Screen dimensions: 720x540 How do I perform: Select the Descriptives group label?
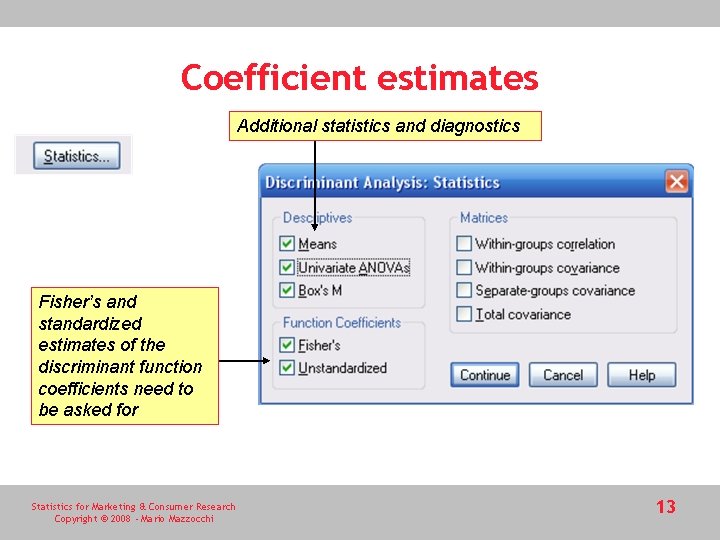(x=317, y=218)
